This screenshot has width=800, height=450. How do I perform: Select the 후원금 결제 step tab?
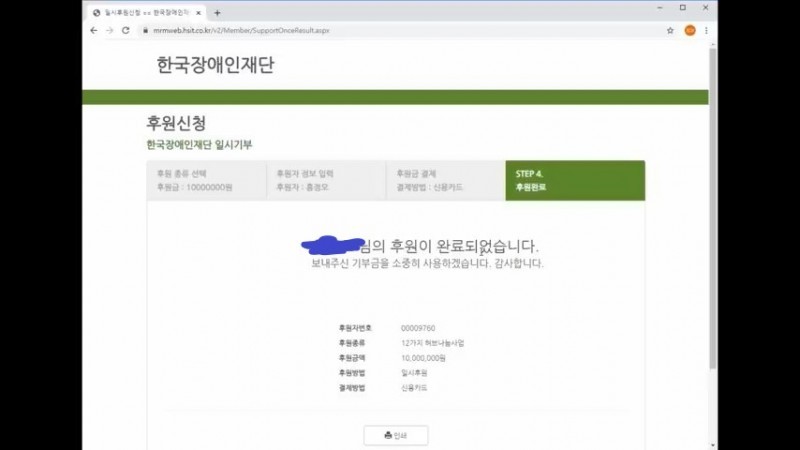(x=445, y=180)
